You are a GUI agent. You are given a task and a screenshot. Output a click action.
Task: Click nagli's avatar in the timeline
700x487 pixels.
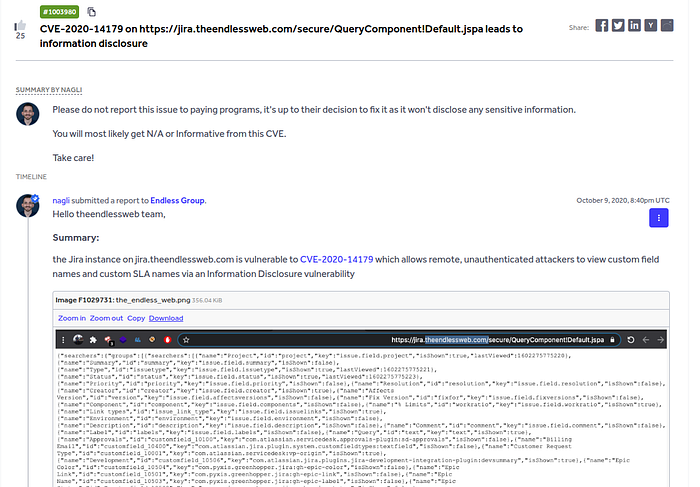point(28,206)
